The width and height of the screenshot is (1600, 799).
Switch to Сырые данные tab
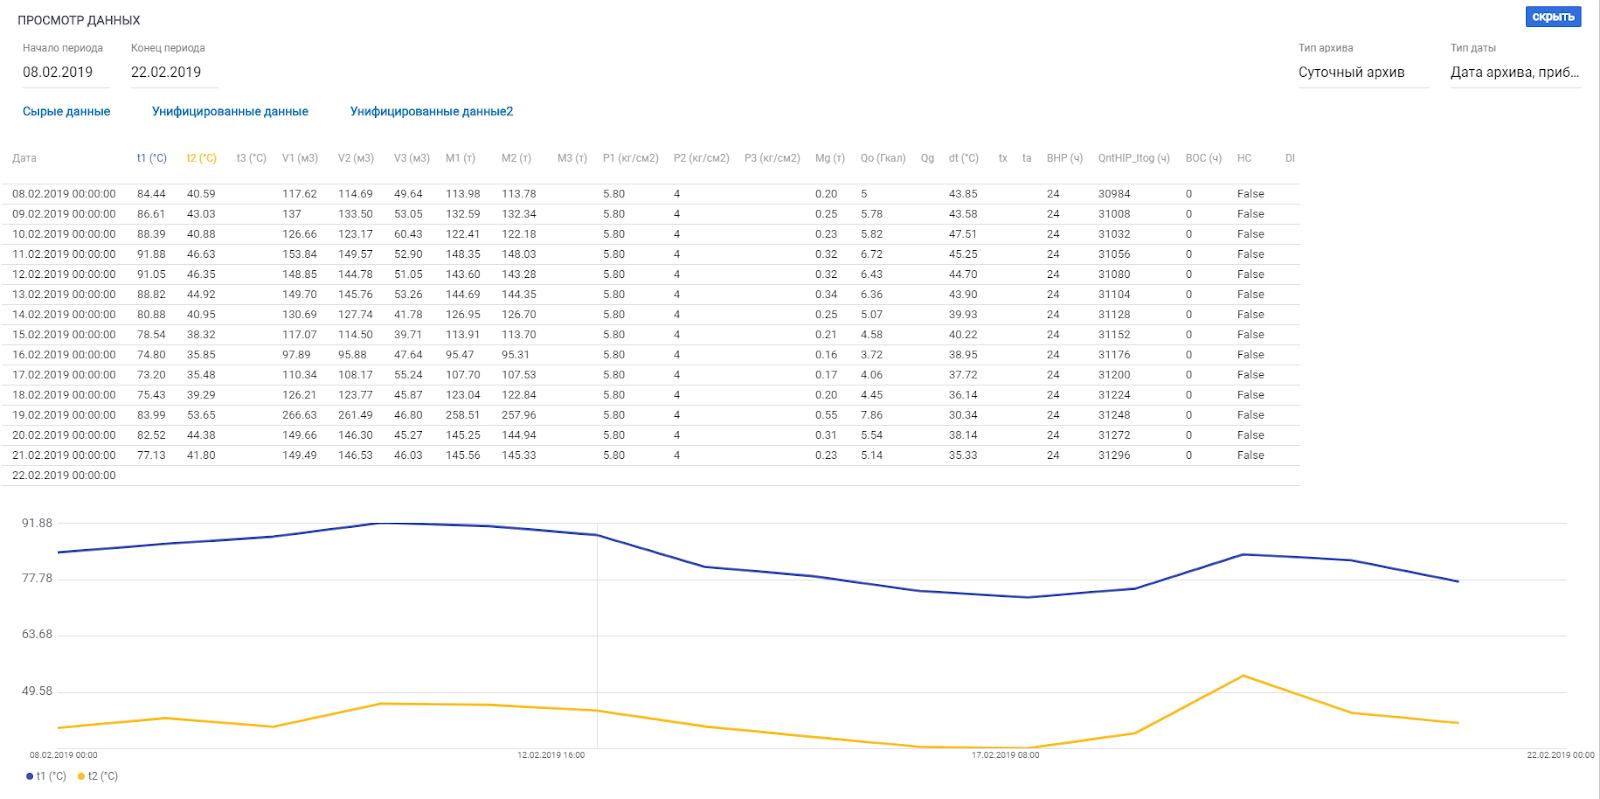(x=66, y=111)
